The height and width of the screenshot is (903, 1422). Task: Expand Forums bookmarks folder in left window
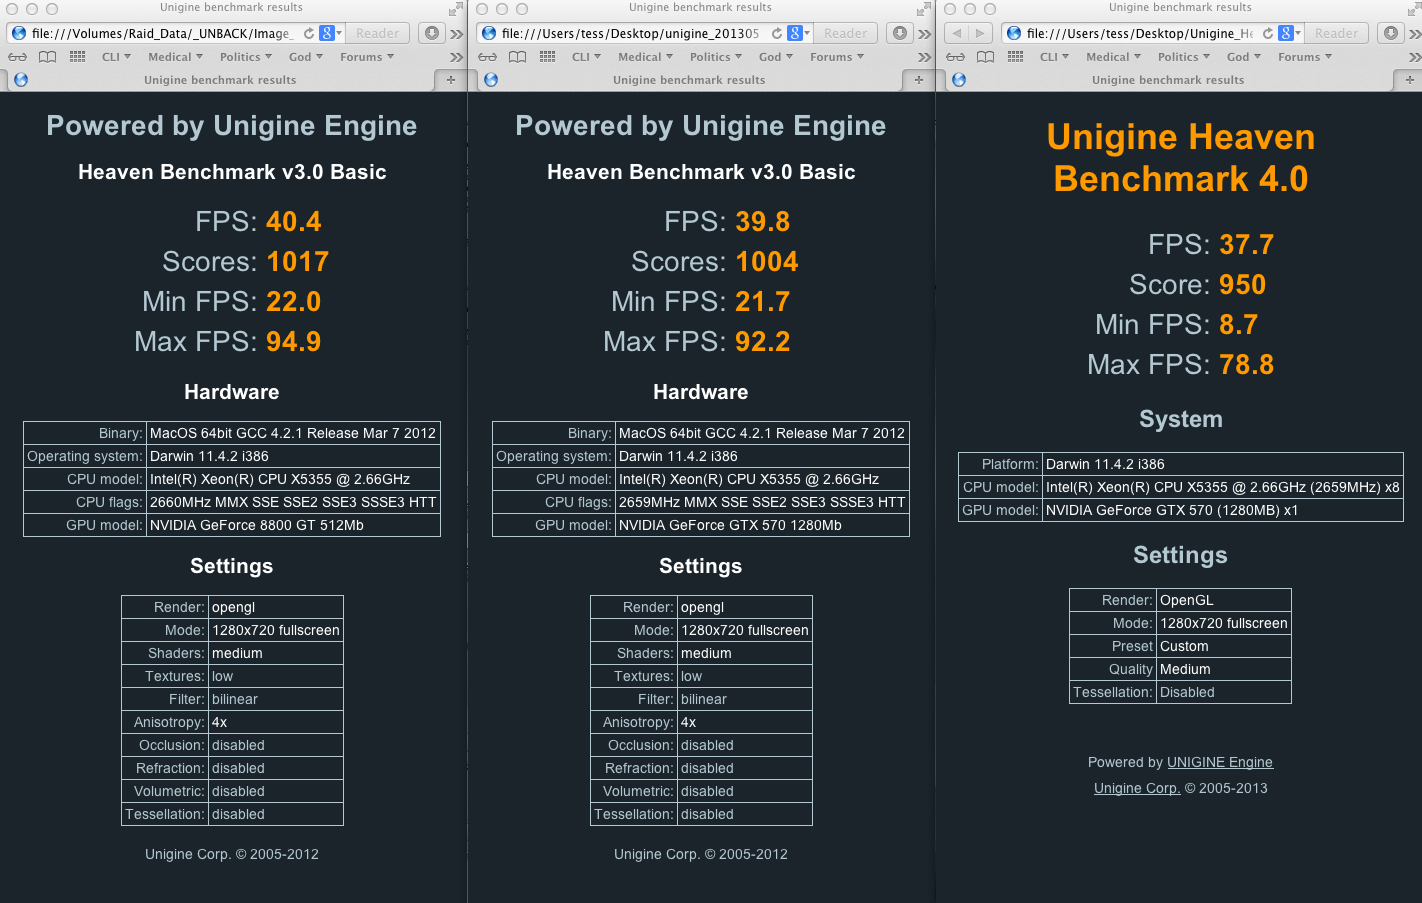[x=367, y=57]
